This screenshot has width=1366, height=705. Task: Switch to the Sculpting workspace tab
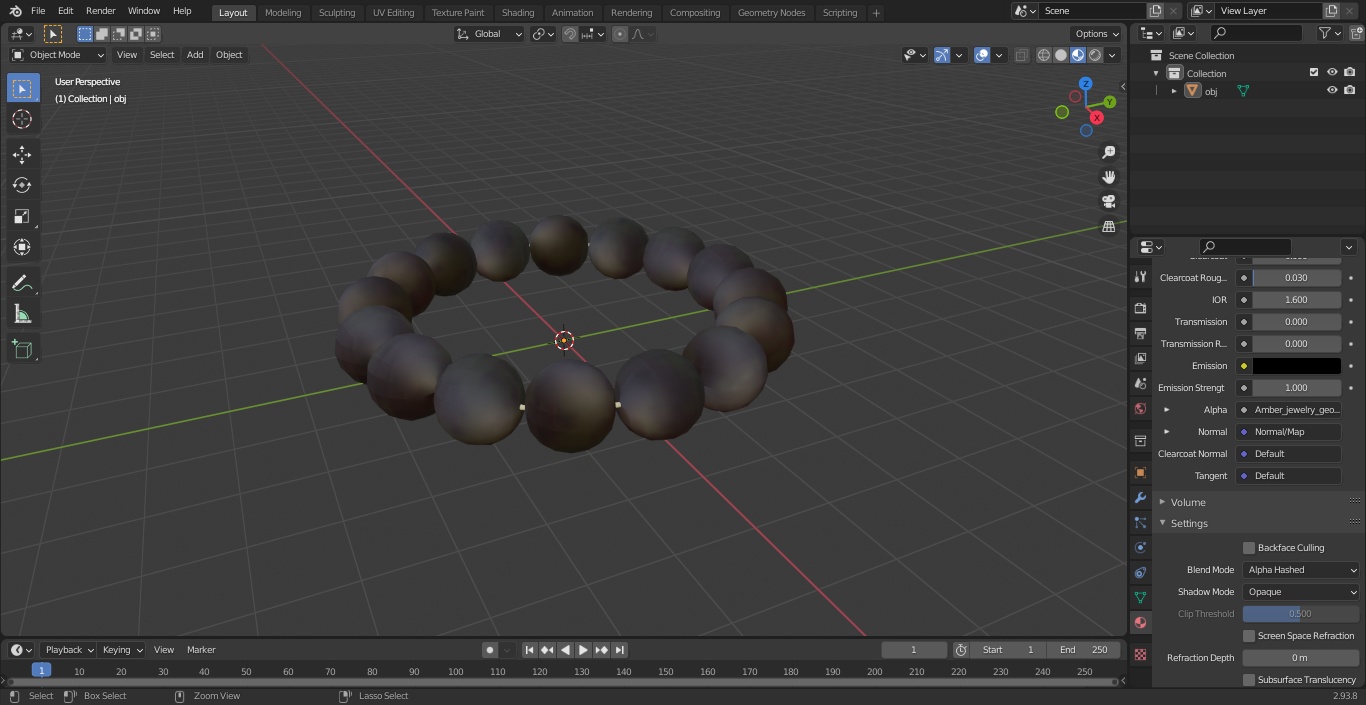337,13
